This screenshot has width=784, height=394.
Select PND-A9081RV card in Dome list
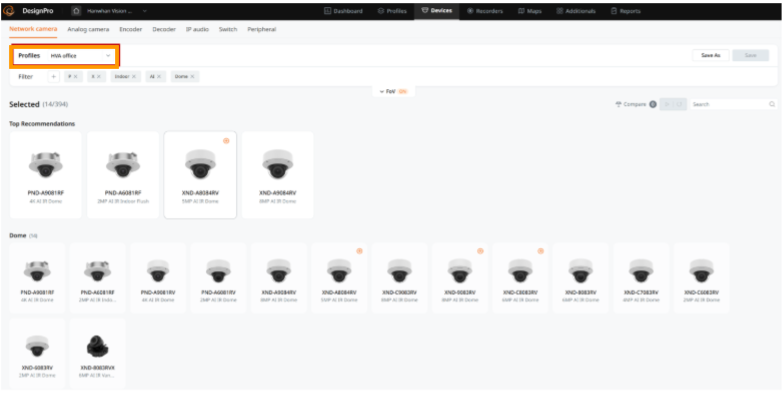coord(158,278)
